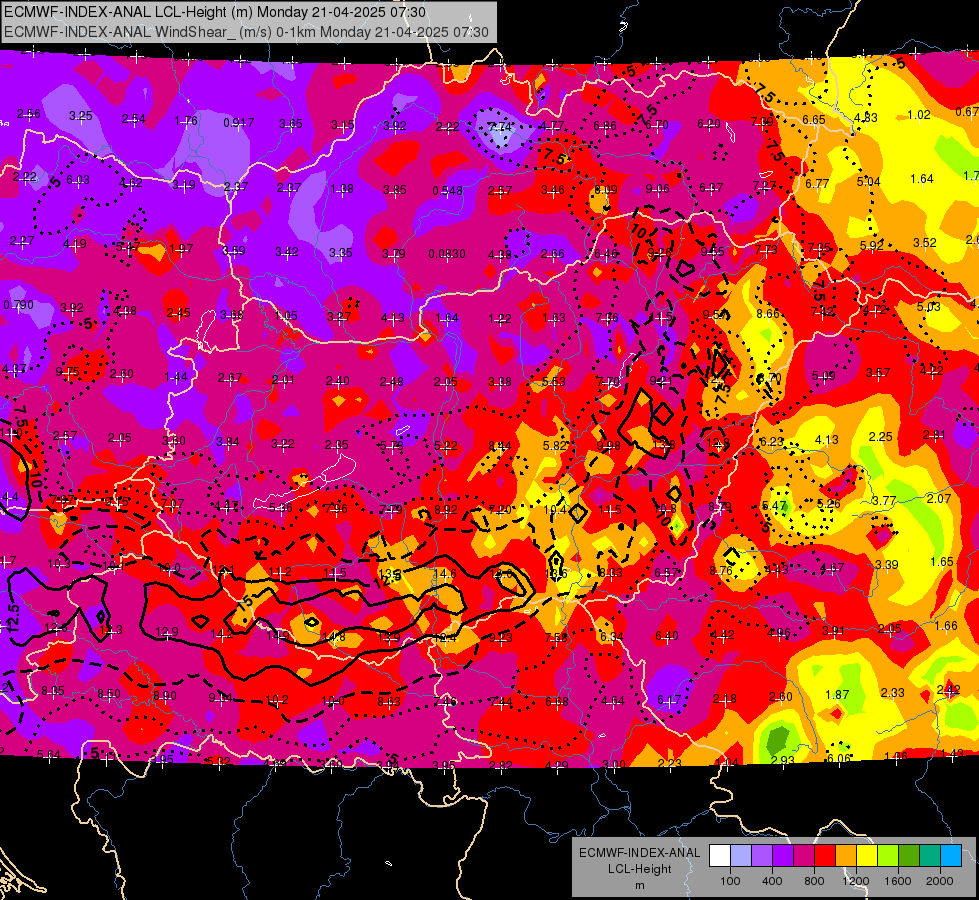
Task: Click the legend title ECMWF-INDEX-ANAL
Action: (639, 853)
